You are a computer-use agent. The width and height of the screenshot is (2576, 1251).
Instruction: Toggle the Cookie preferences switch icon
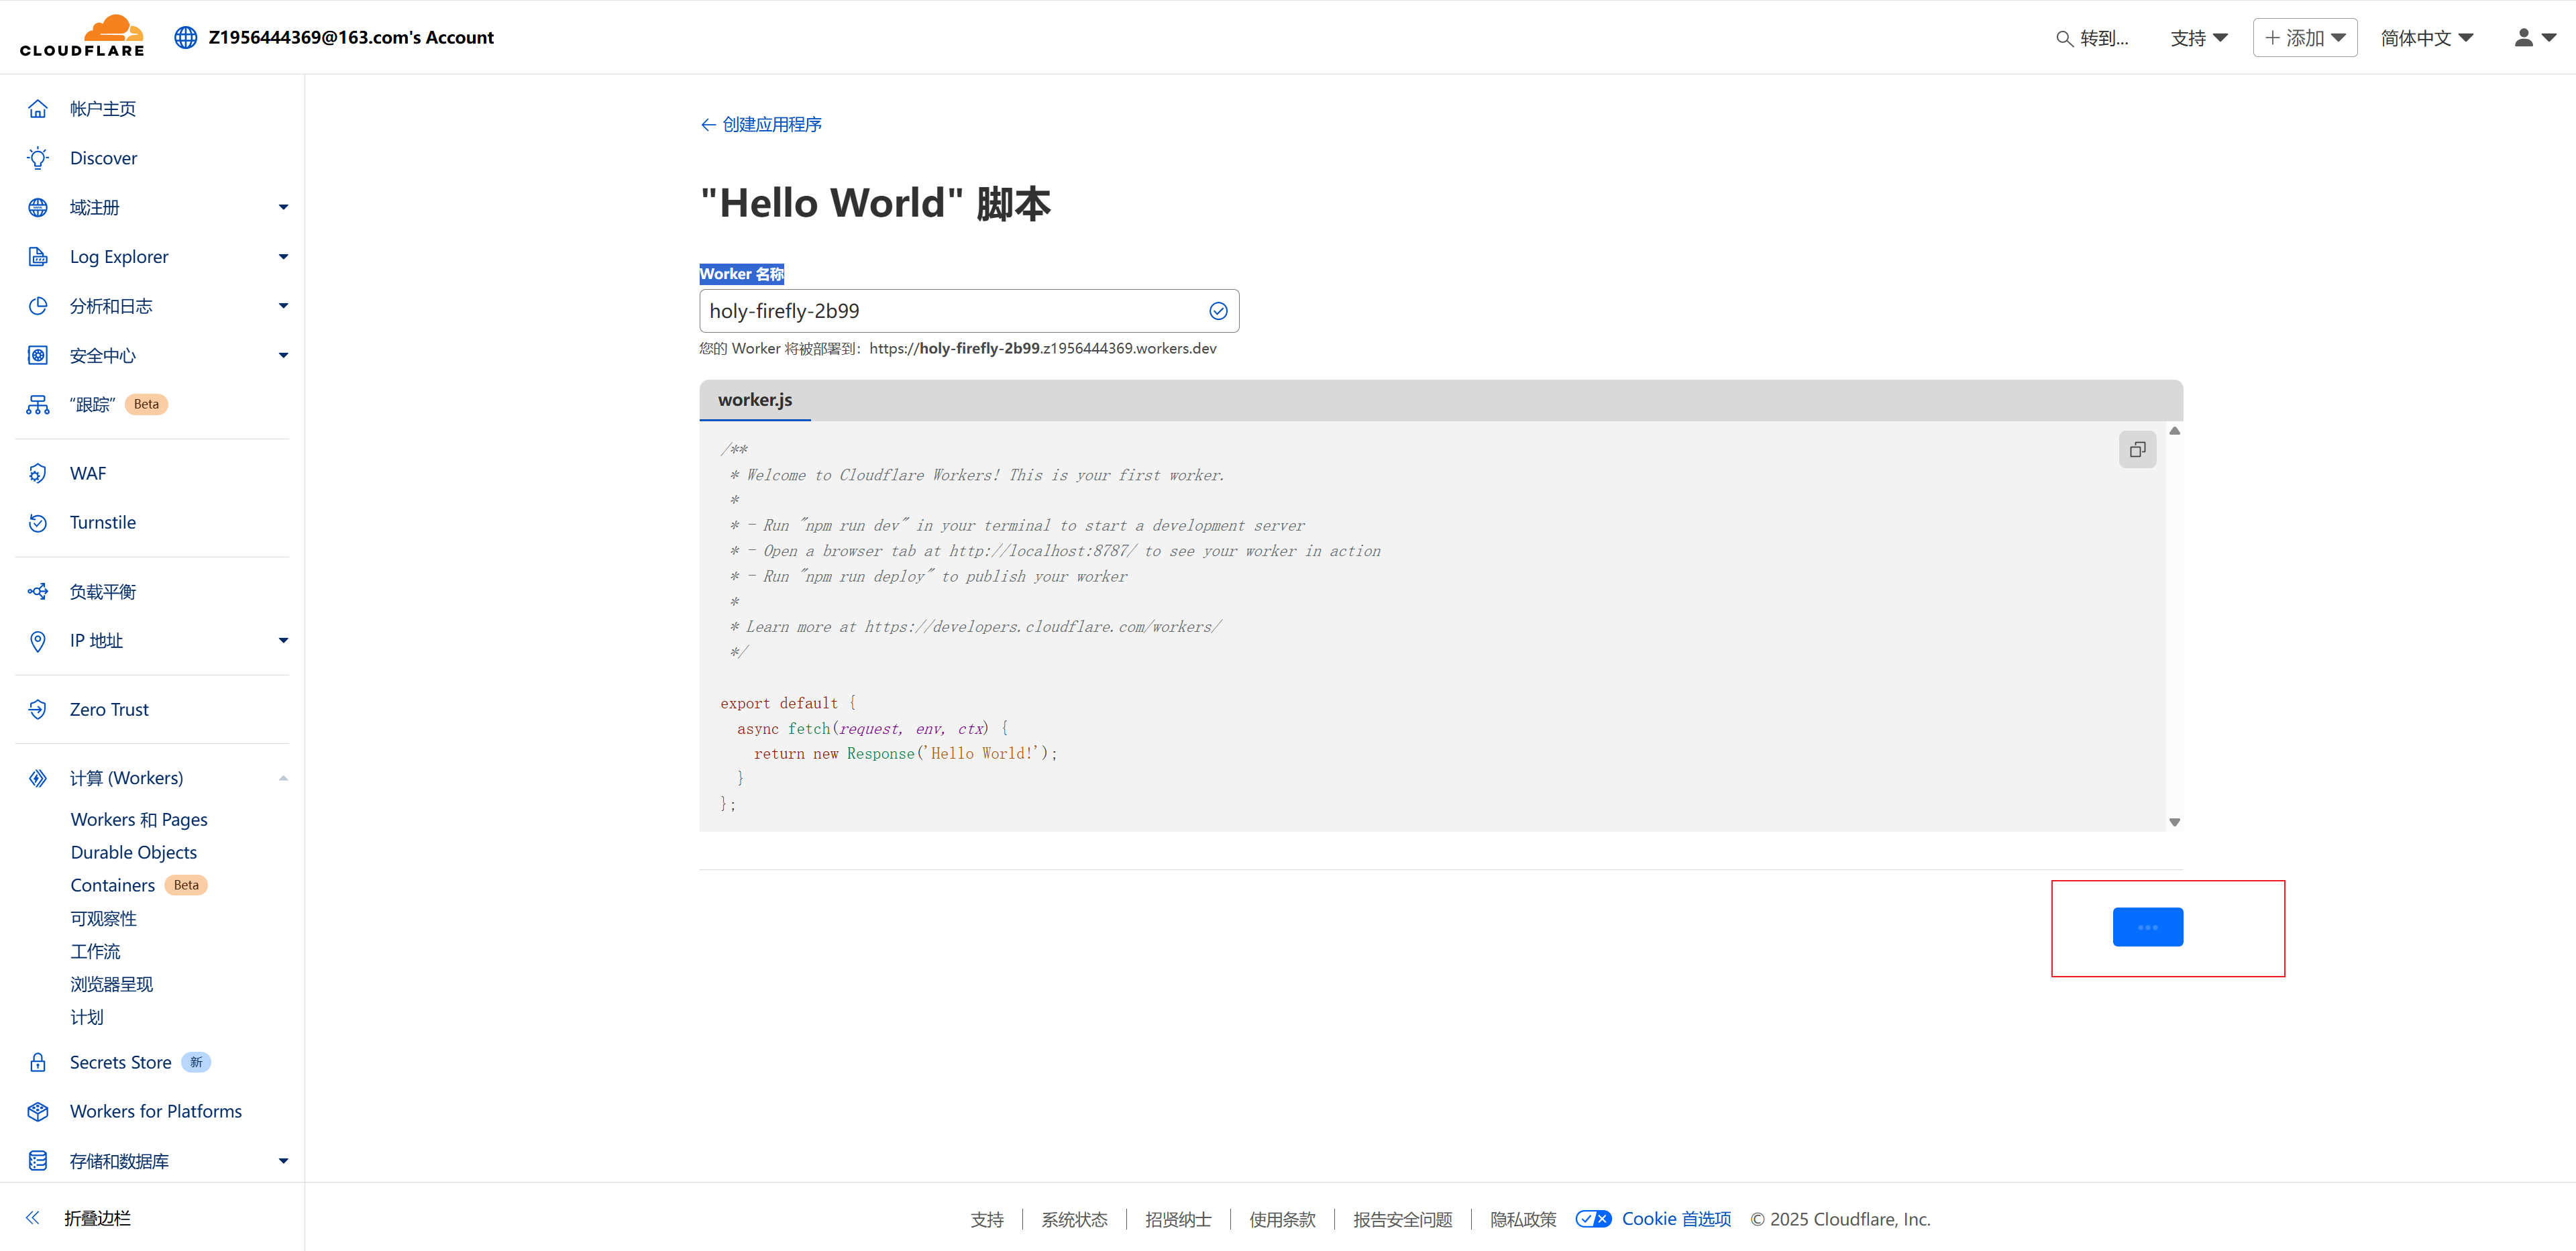point(1593,1219)
